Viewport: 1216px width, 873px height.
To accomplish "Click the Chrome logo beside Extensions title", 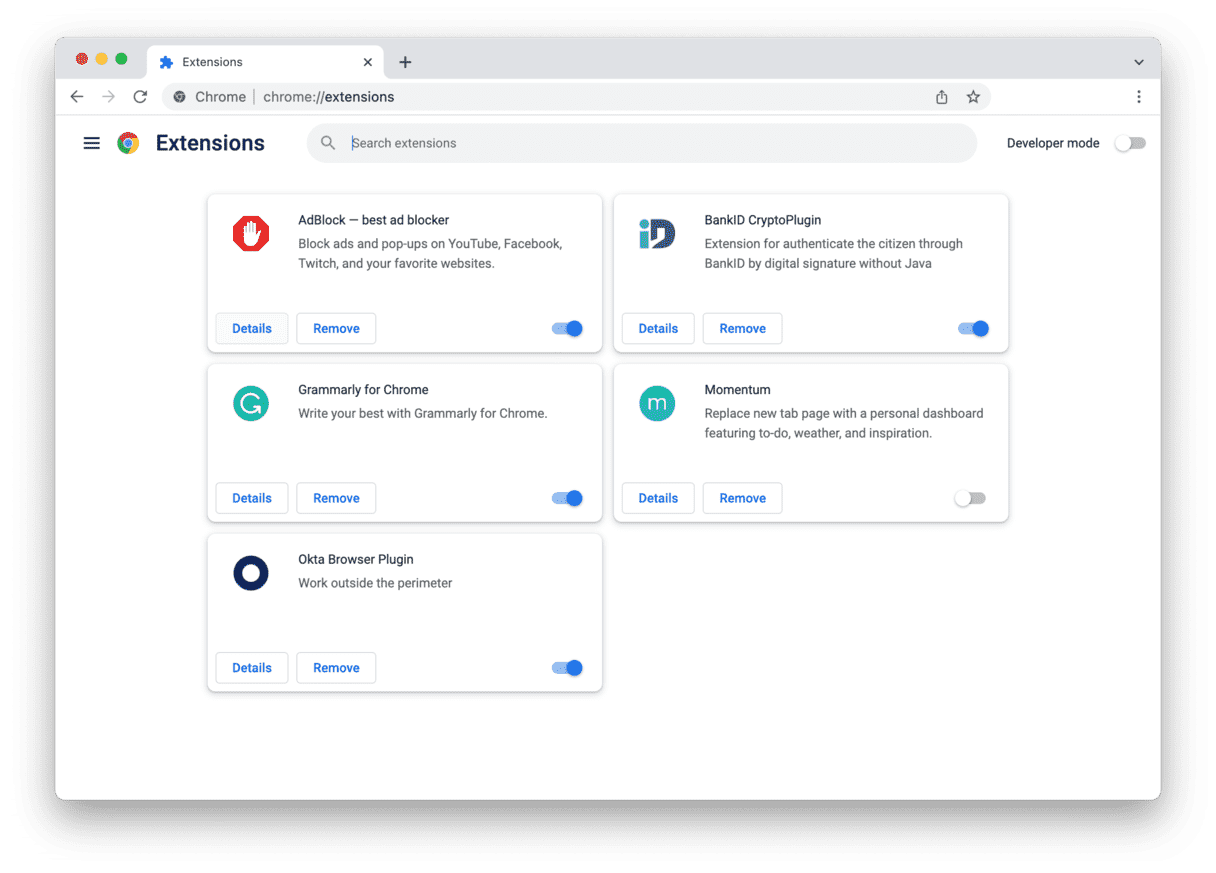I will [x=128, y=143].
